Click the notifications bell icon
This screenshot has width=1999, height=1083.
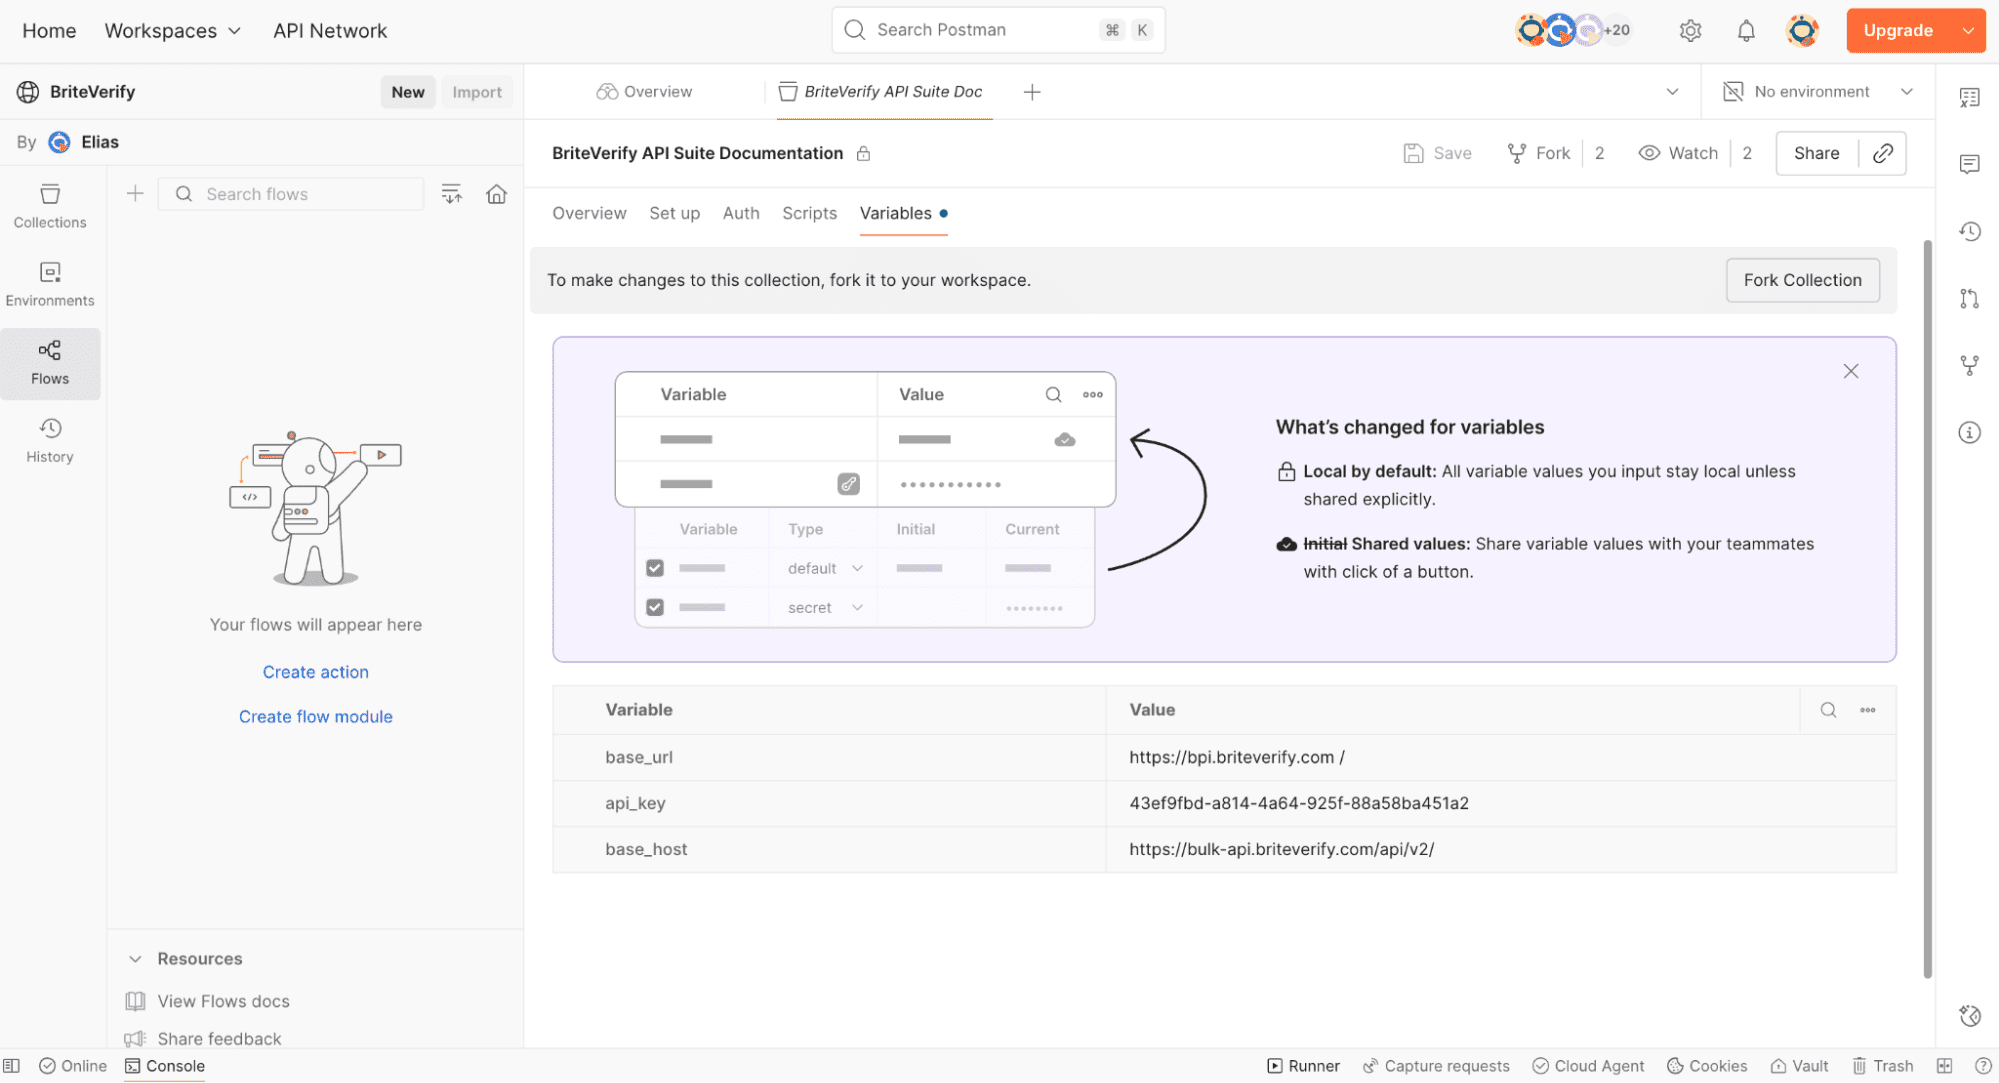(x=1746, y=31)
